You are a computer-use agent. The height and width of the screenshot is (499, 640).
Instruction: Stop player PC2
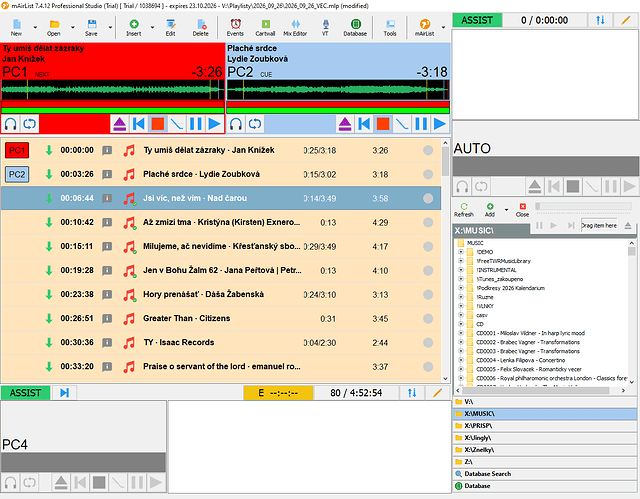point(383,124)
